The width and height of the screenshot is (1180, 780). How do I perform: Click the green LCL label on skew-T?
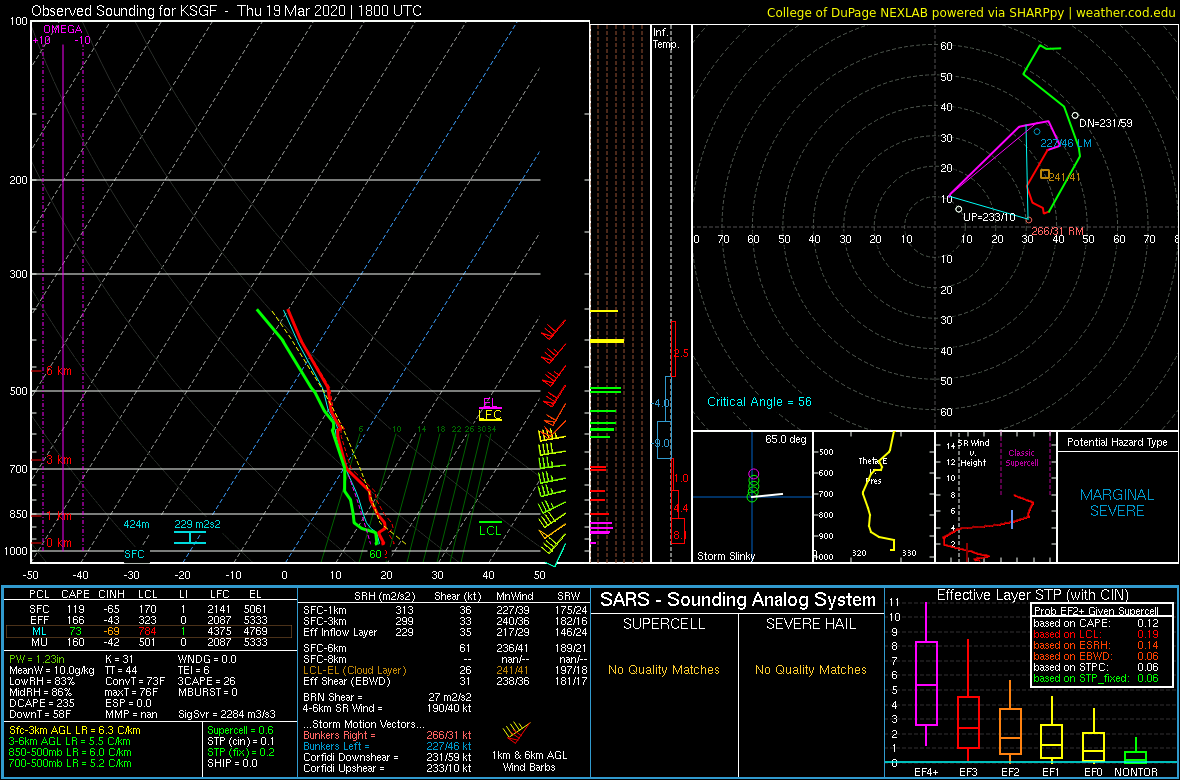point(490,530)
